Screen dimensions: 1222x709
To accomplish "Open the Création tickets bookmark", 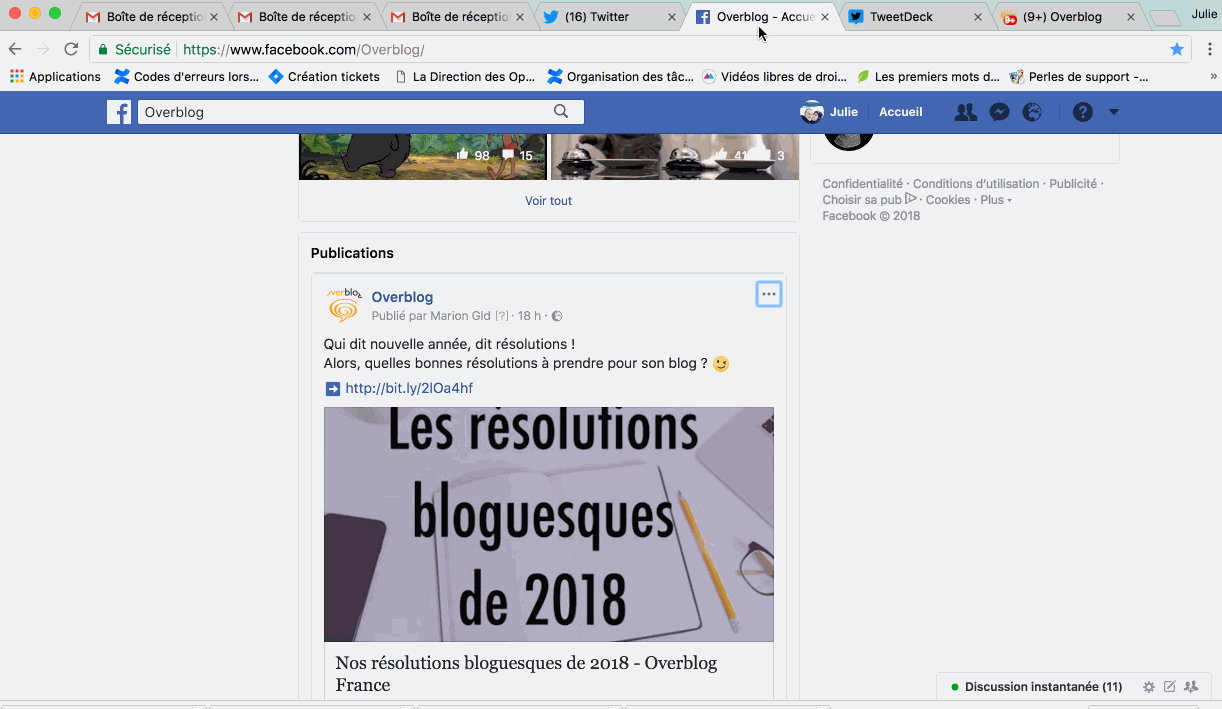I will click(x=324, y=76).
